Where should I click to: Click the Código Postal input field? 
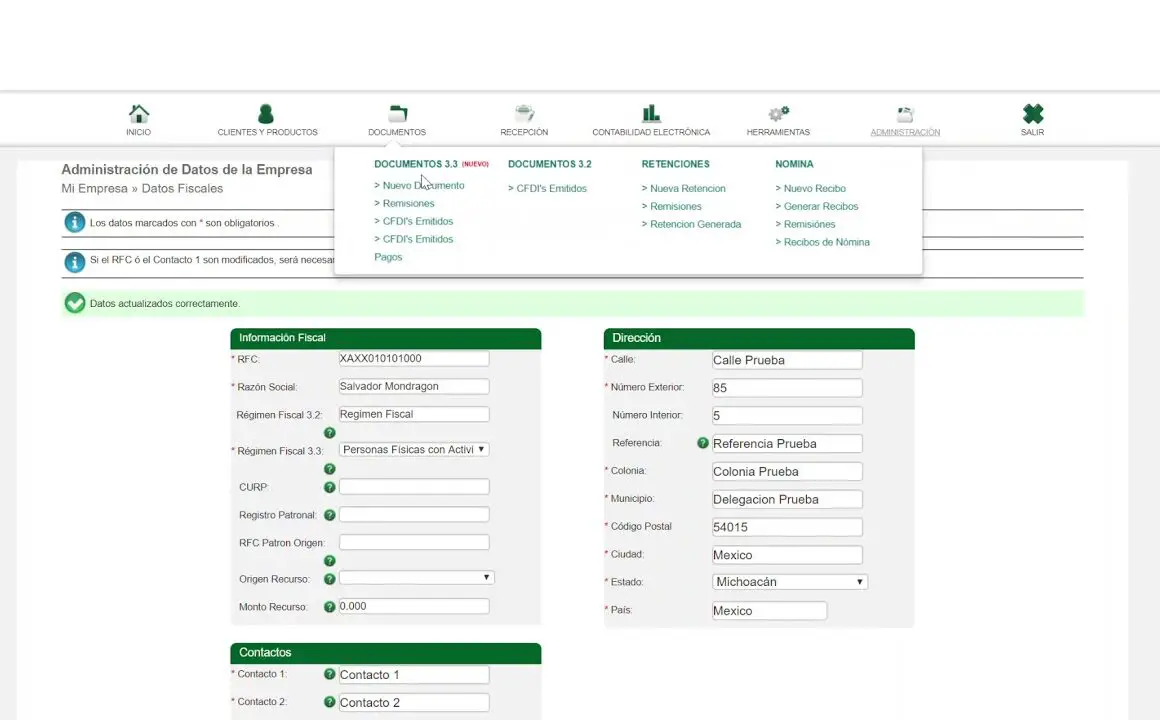pyautogui.click(x=786, y=527)
